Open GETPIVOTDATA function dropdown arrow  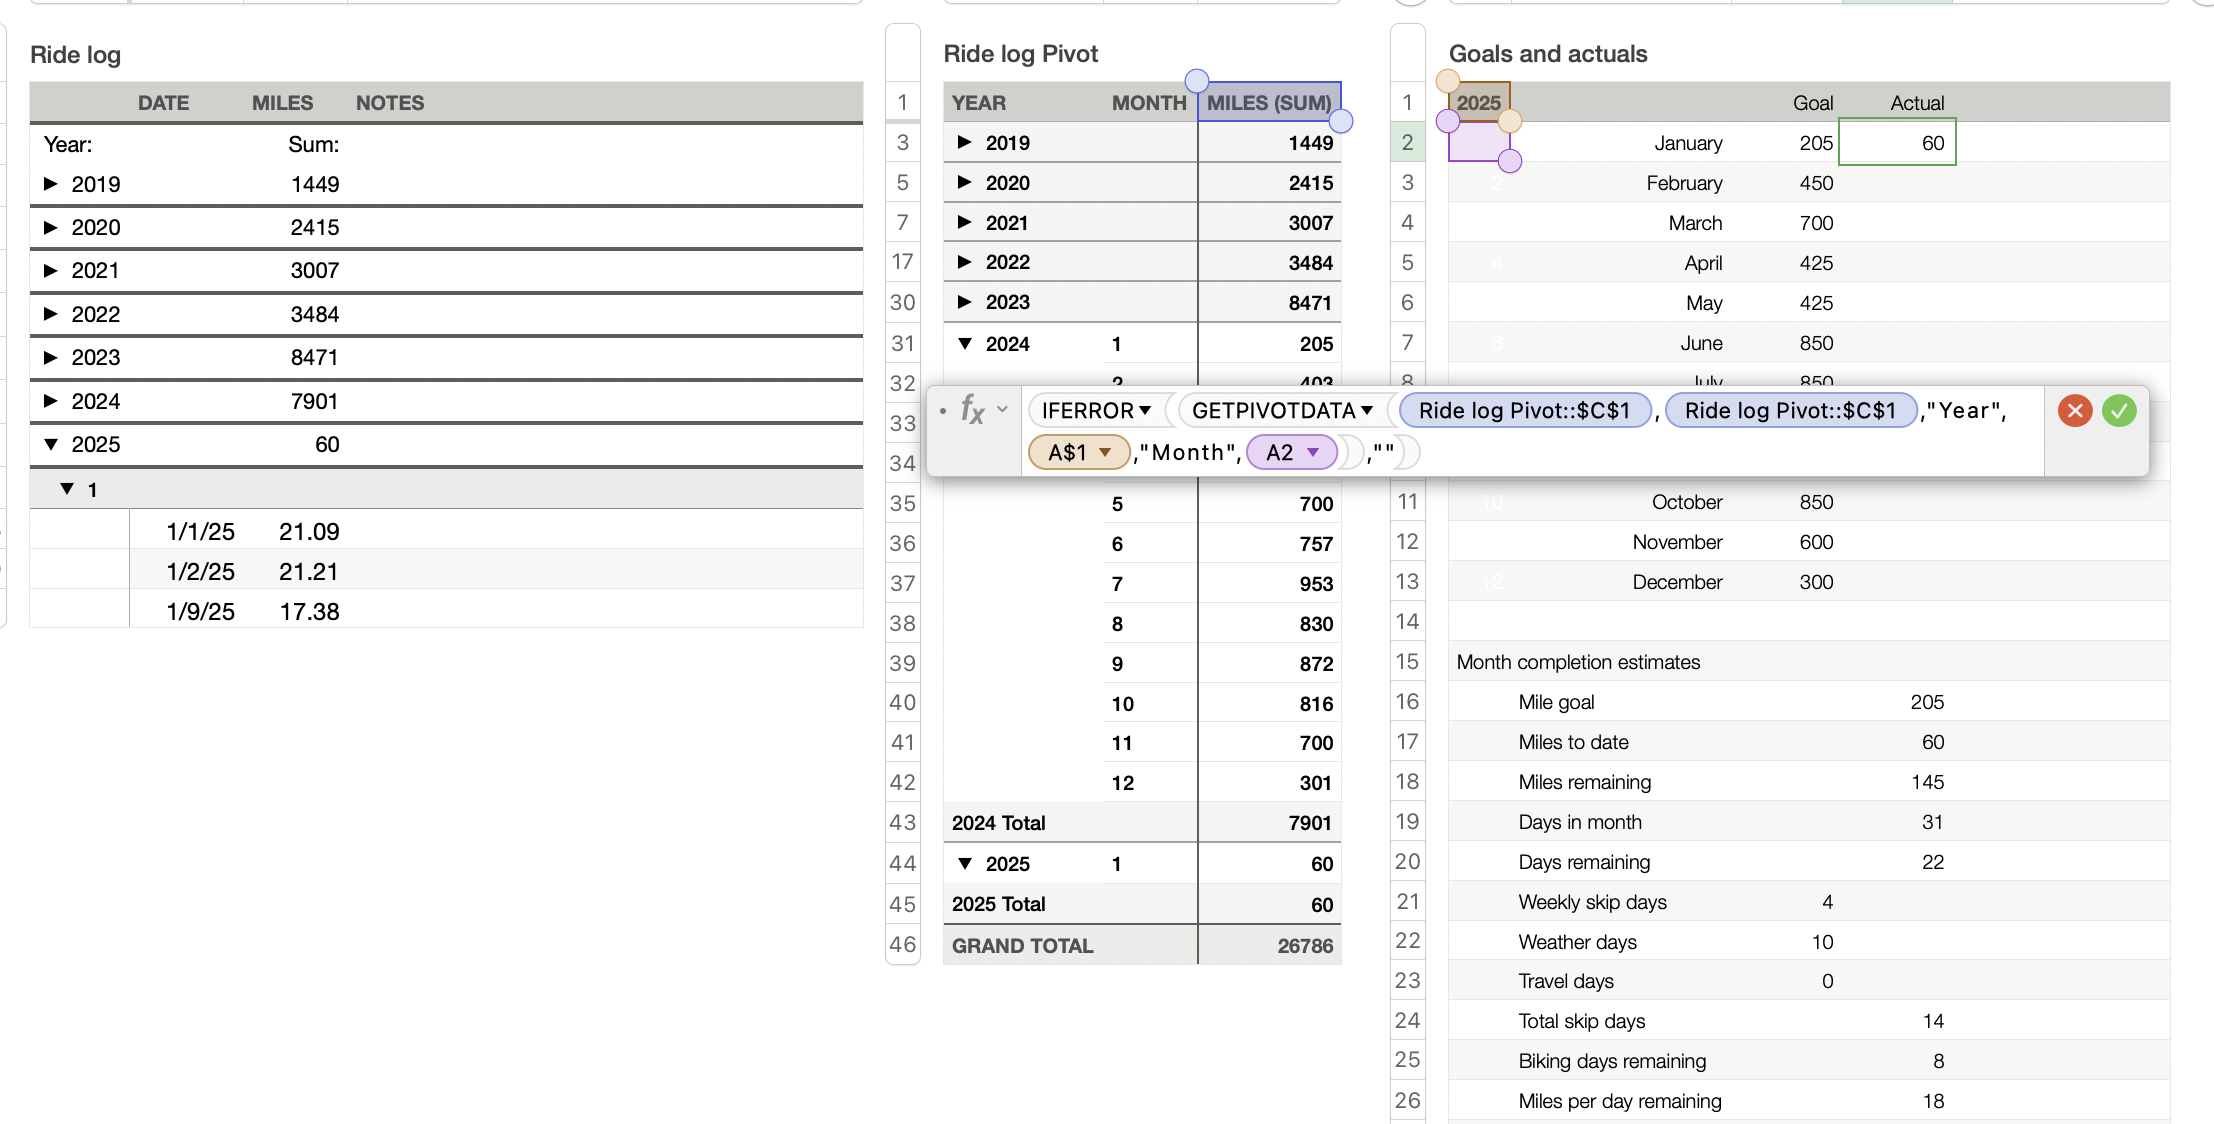coord(1367,411)
